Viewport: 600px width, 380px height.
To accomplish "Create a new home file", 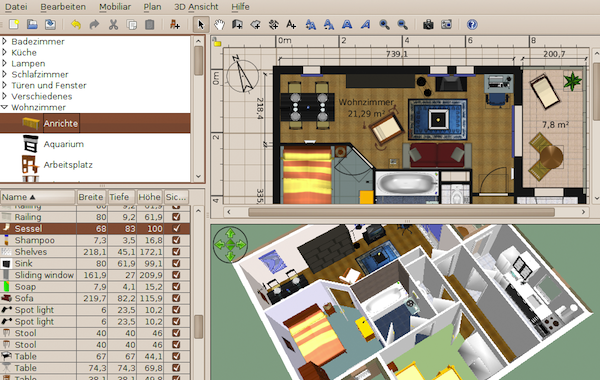I will 14,24.
